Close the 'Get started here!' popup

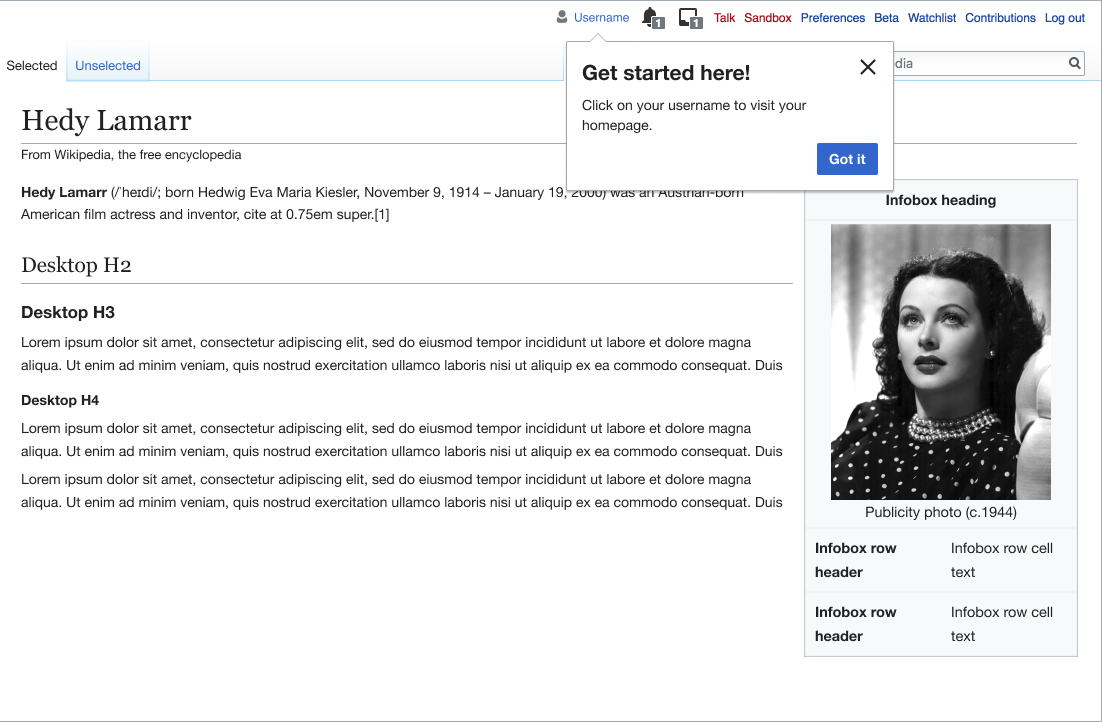coord(868,67)
